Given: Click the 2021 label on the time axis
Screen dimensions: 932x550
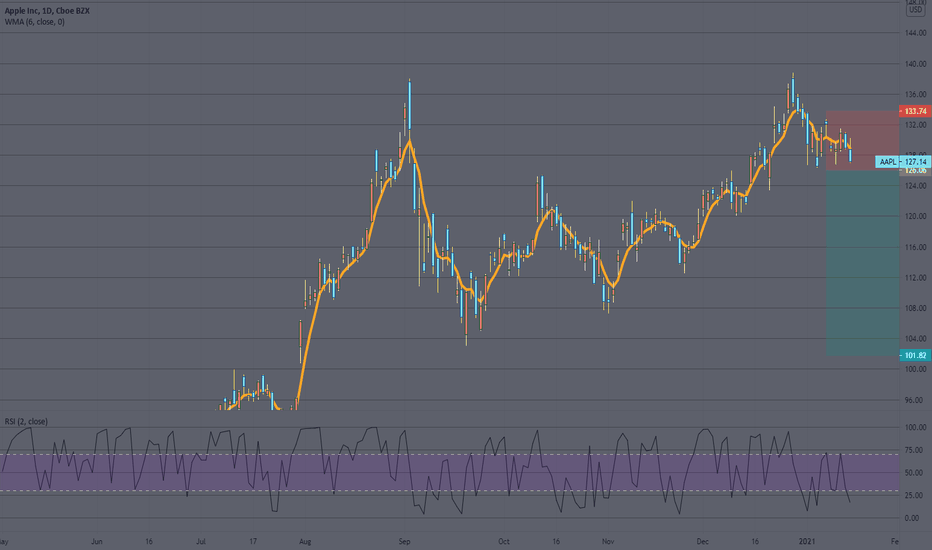Looking at the screenshot, I should coord(807,542).
